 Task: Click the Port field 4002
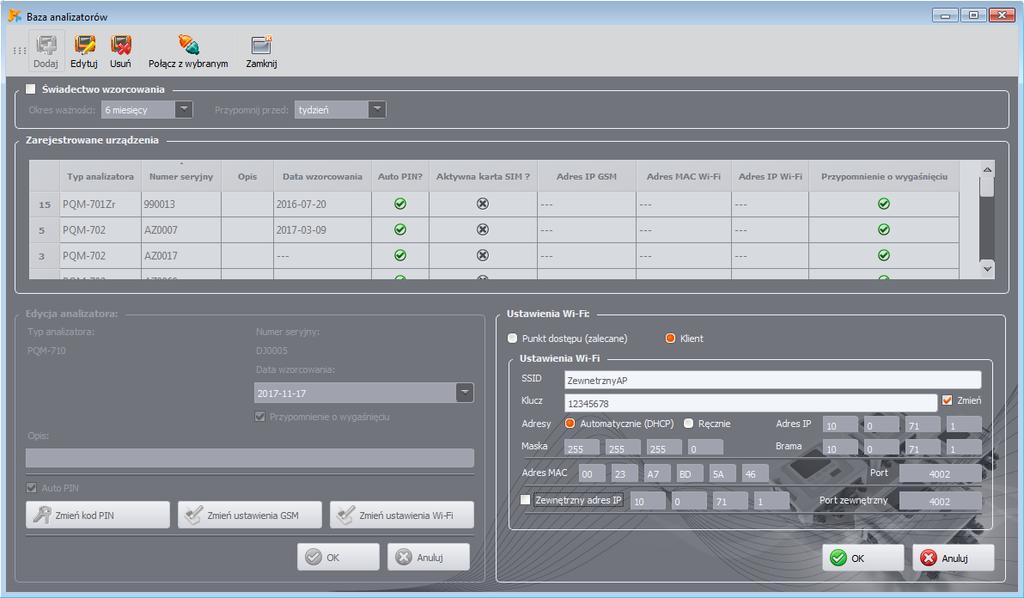(940, 473)
